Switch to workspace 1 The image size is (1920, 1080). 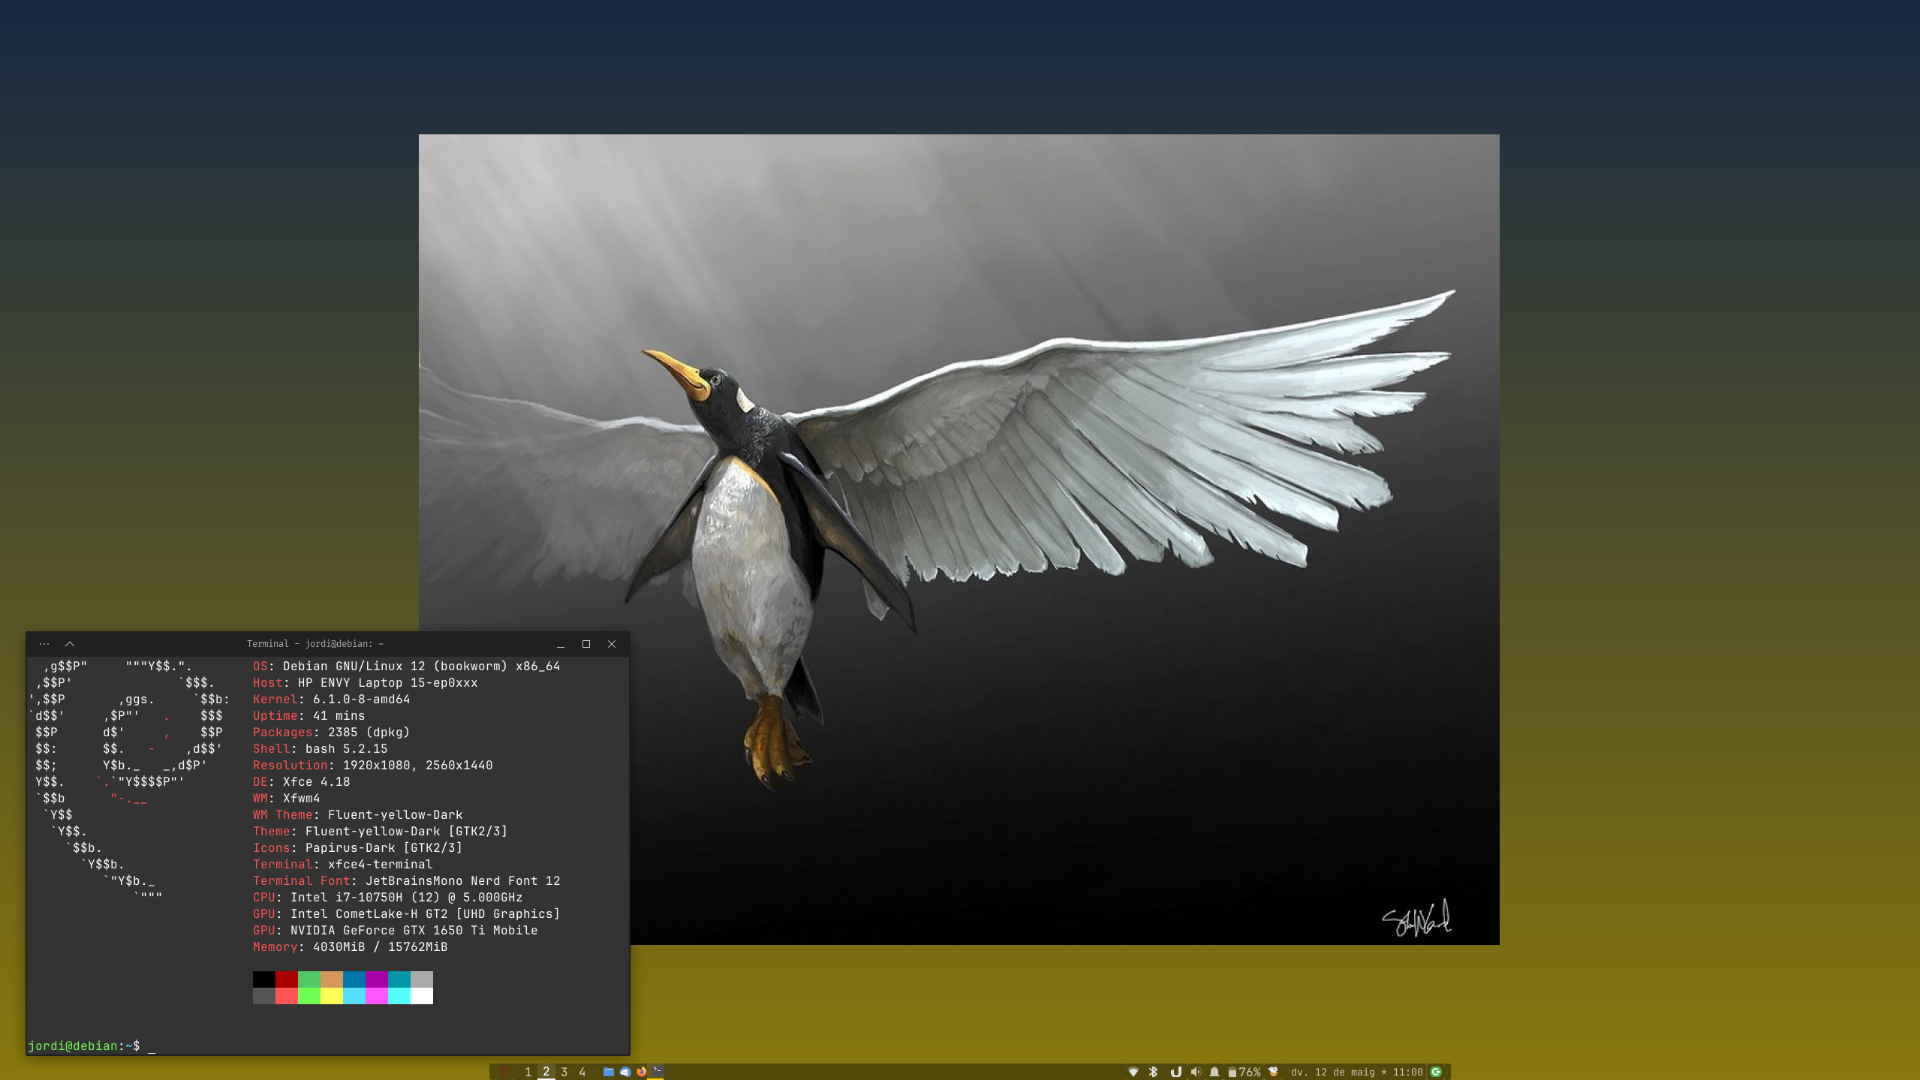[528, 1071]
